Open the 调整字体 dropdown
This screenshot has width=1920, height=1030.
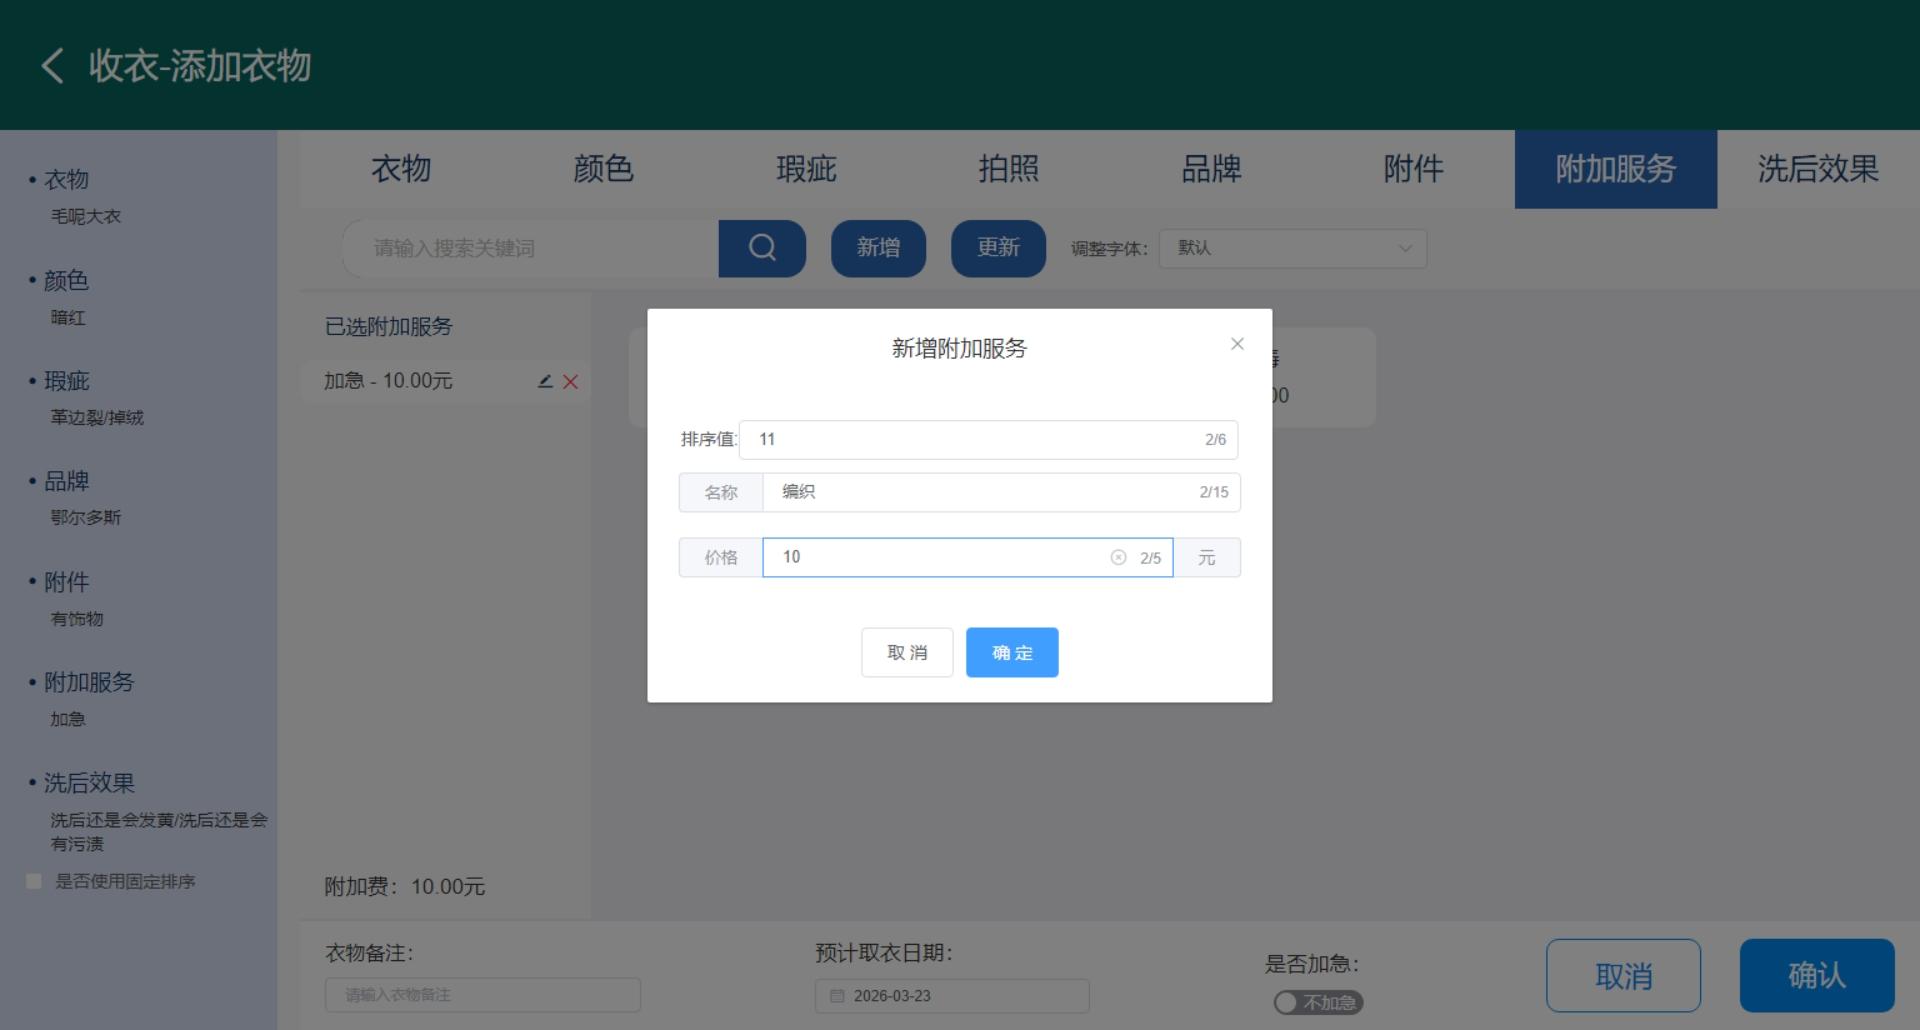pyautogui.click(x=1292, y=248)
